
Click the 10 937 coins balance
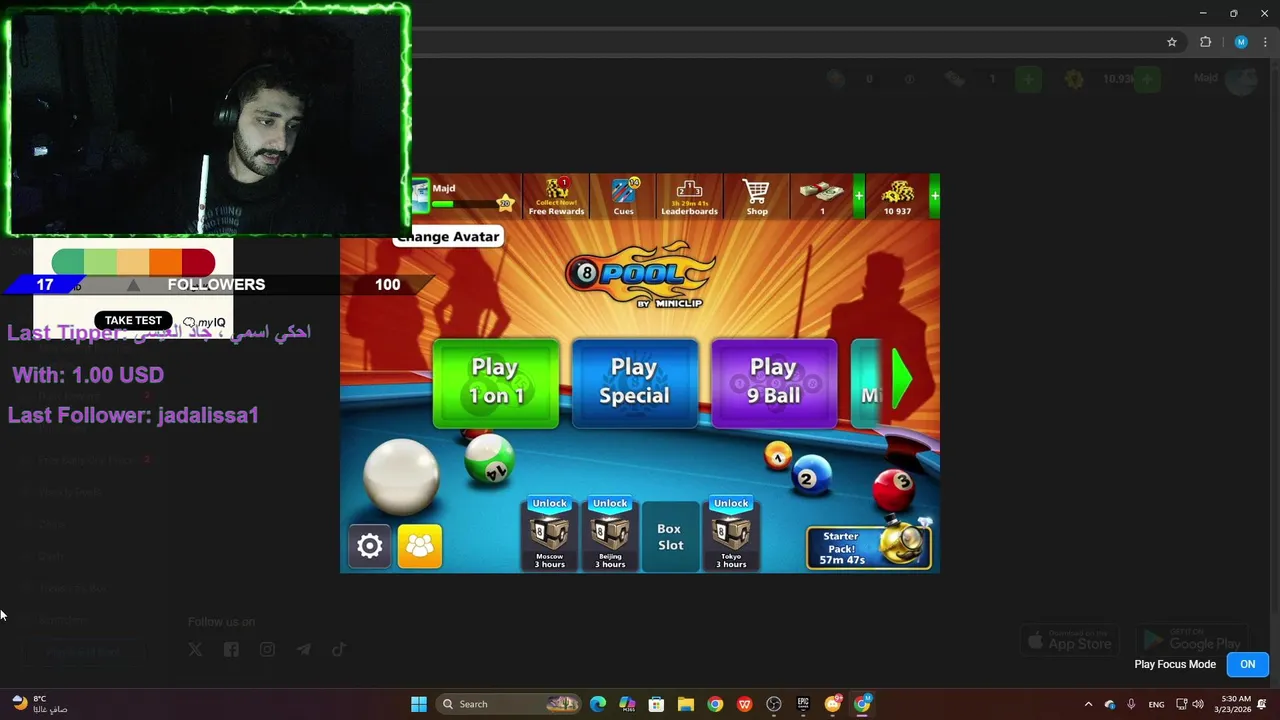click(x=897, y=196)
